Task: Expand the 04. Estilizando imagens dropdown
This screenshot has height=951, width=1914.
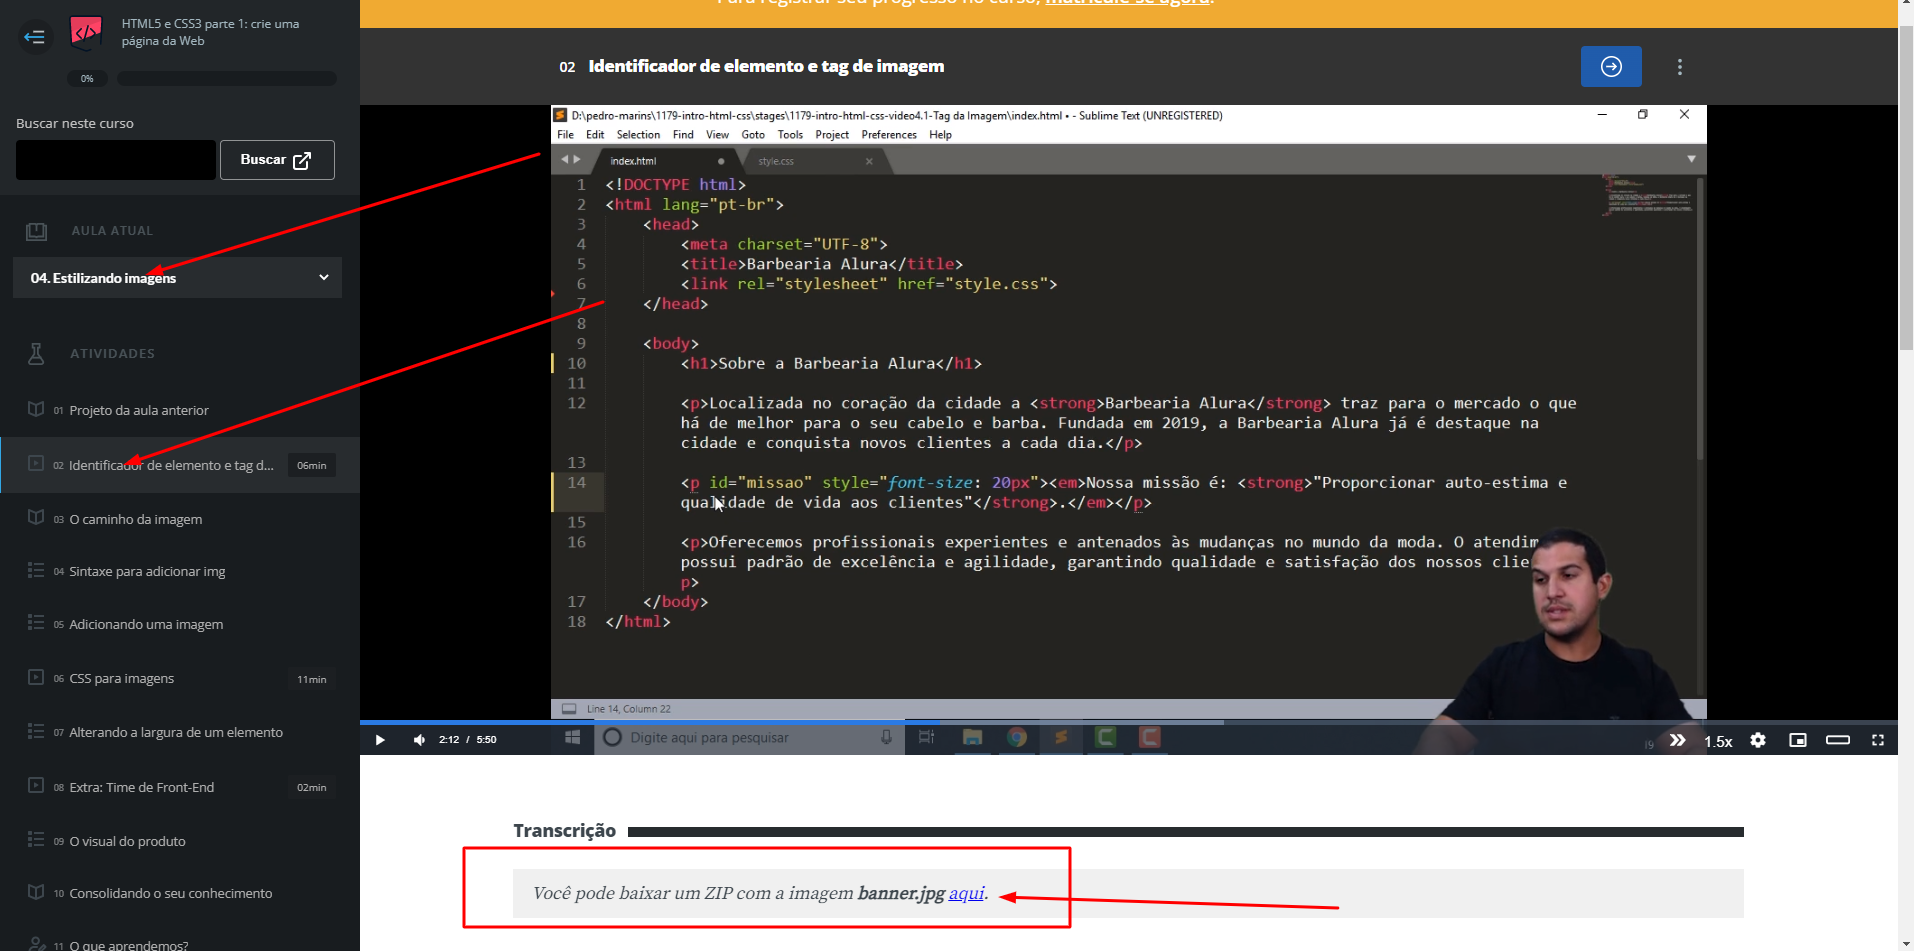Action: (177, 278)
